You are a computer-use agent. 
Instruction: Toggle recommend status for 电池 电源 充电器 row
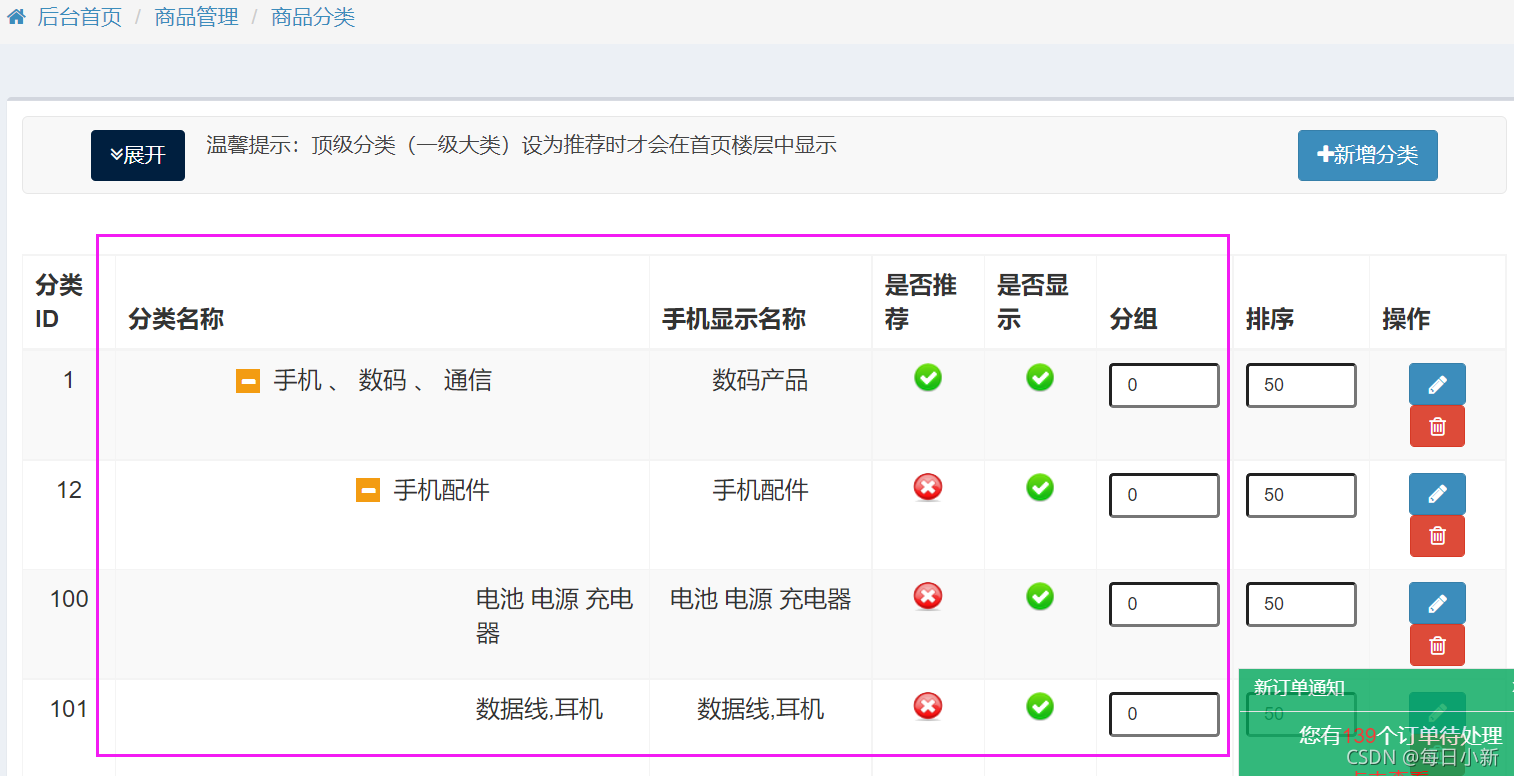928,597
